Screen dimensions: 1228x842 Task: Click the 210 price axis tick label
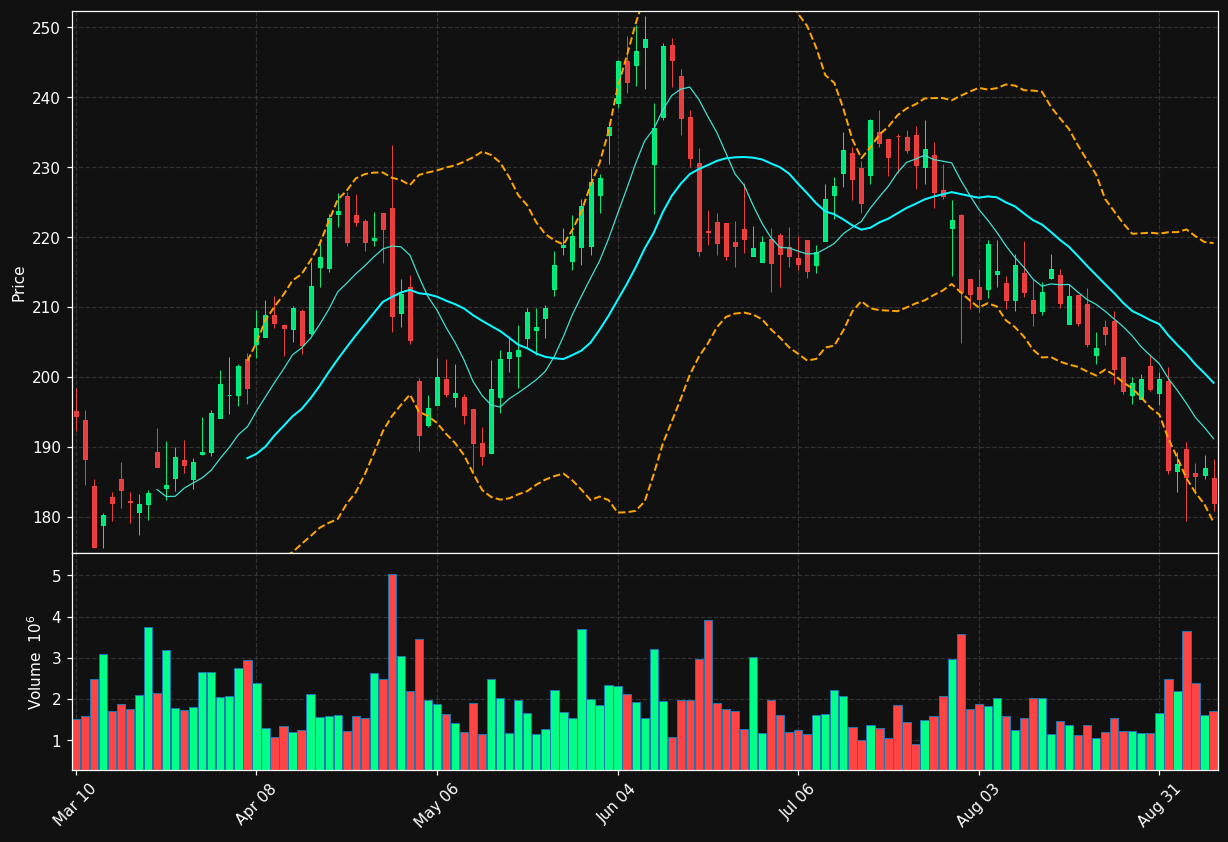[x=46, y=308]
